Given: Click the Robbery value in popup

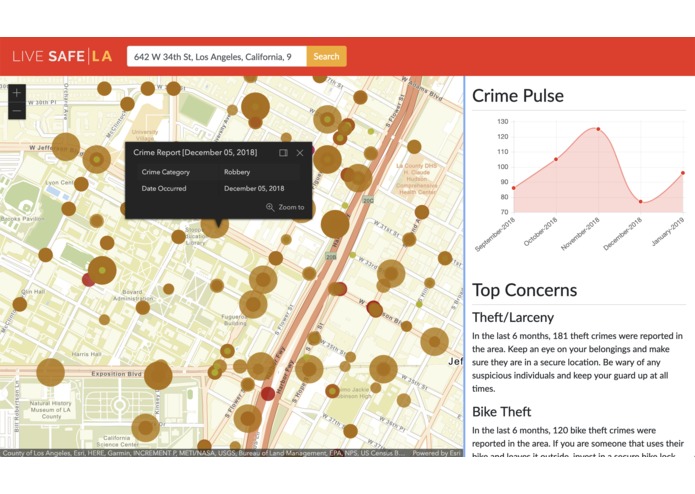Looking at the screenshot, I should 237,172.
